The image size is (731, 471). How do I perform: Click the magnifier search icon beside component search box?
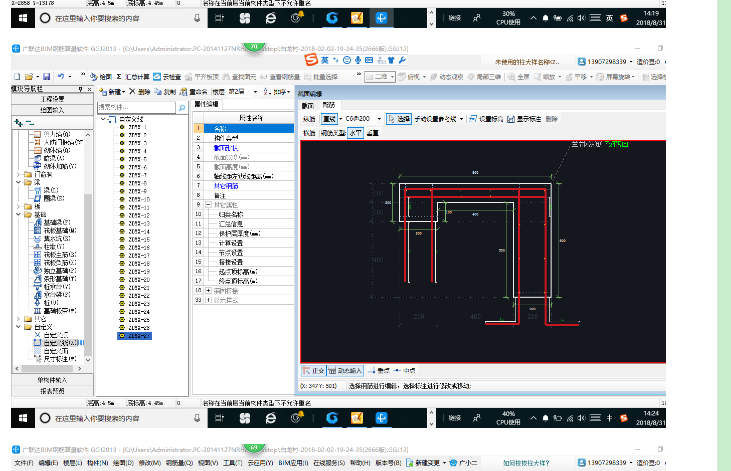tap(182, 108)
